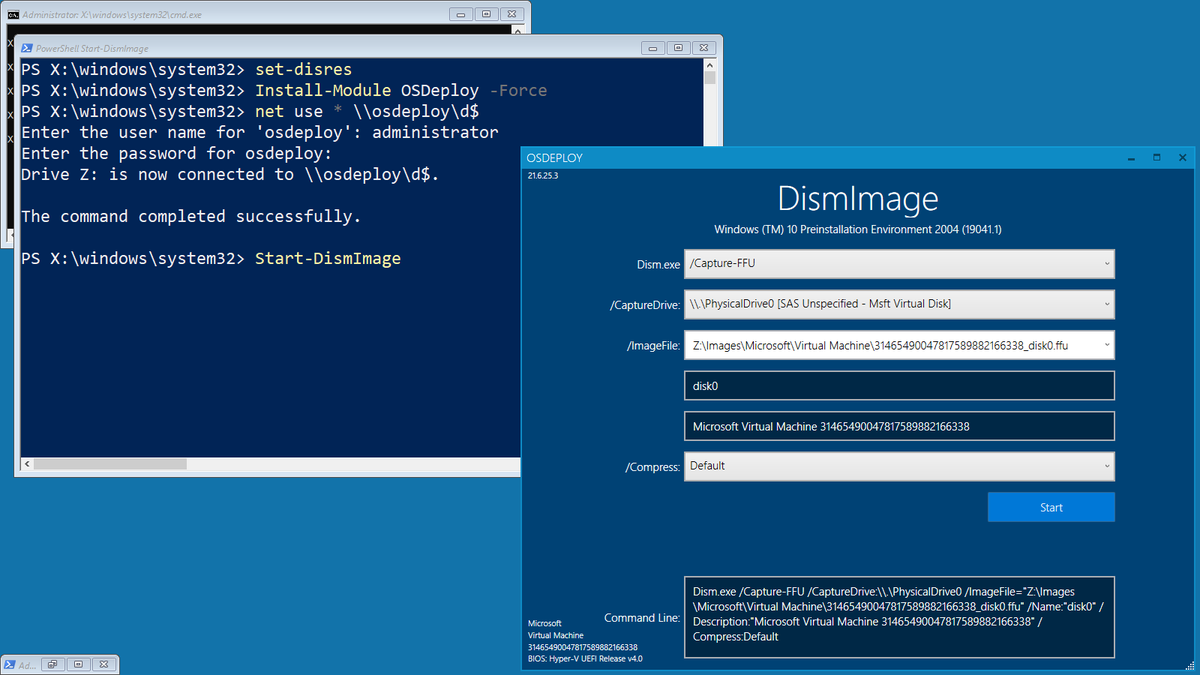Viewport: 1200px width, 675px height.
Task: Click the disk0 name input field
Action: pos(899,385)
